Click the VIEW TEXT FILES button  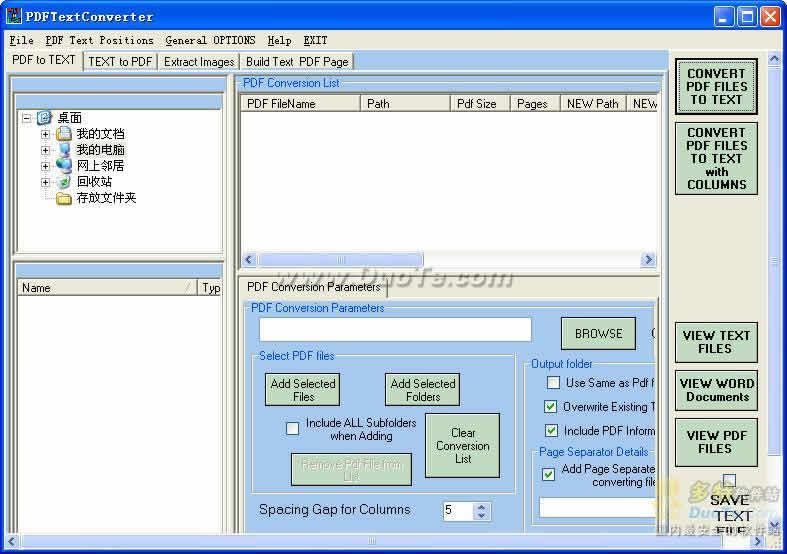pos(716,342)
